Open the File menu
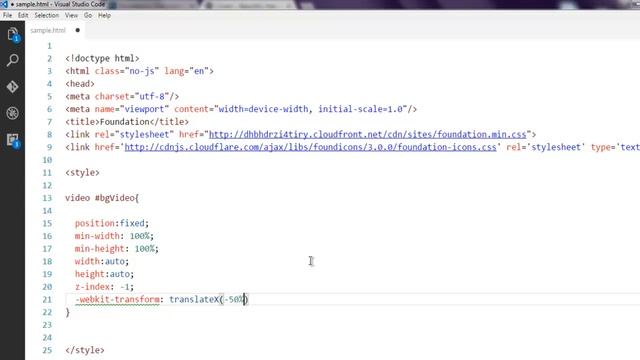Viewport: 640px width, 360px height. 7,16
